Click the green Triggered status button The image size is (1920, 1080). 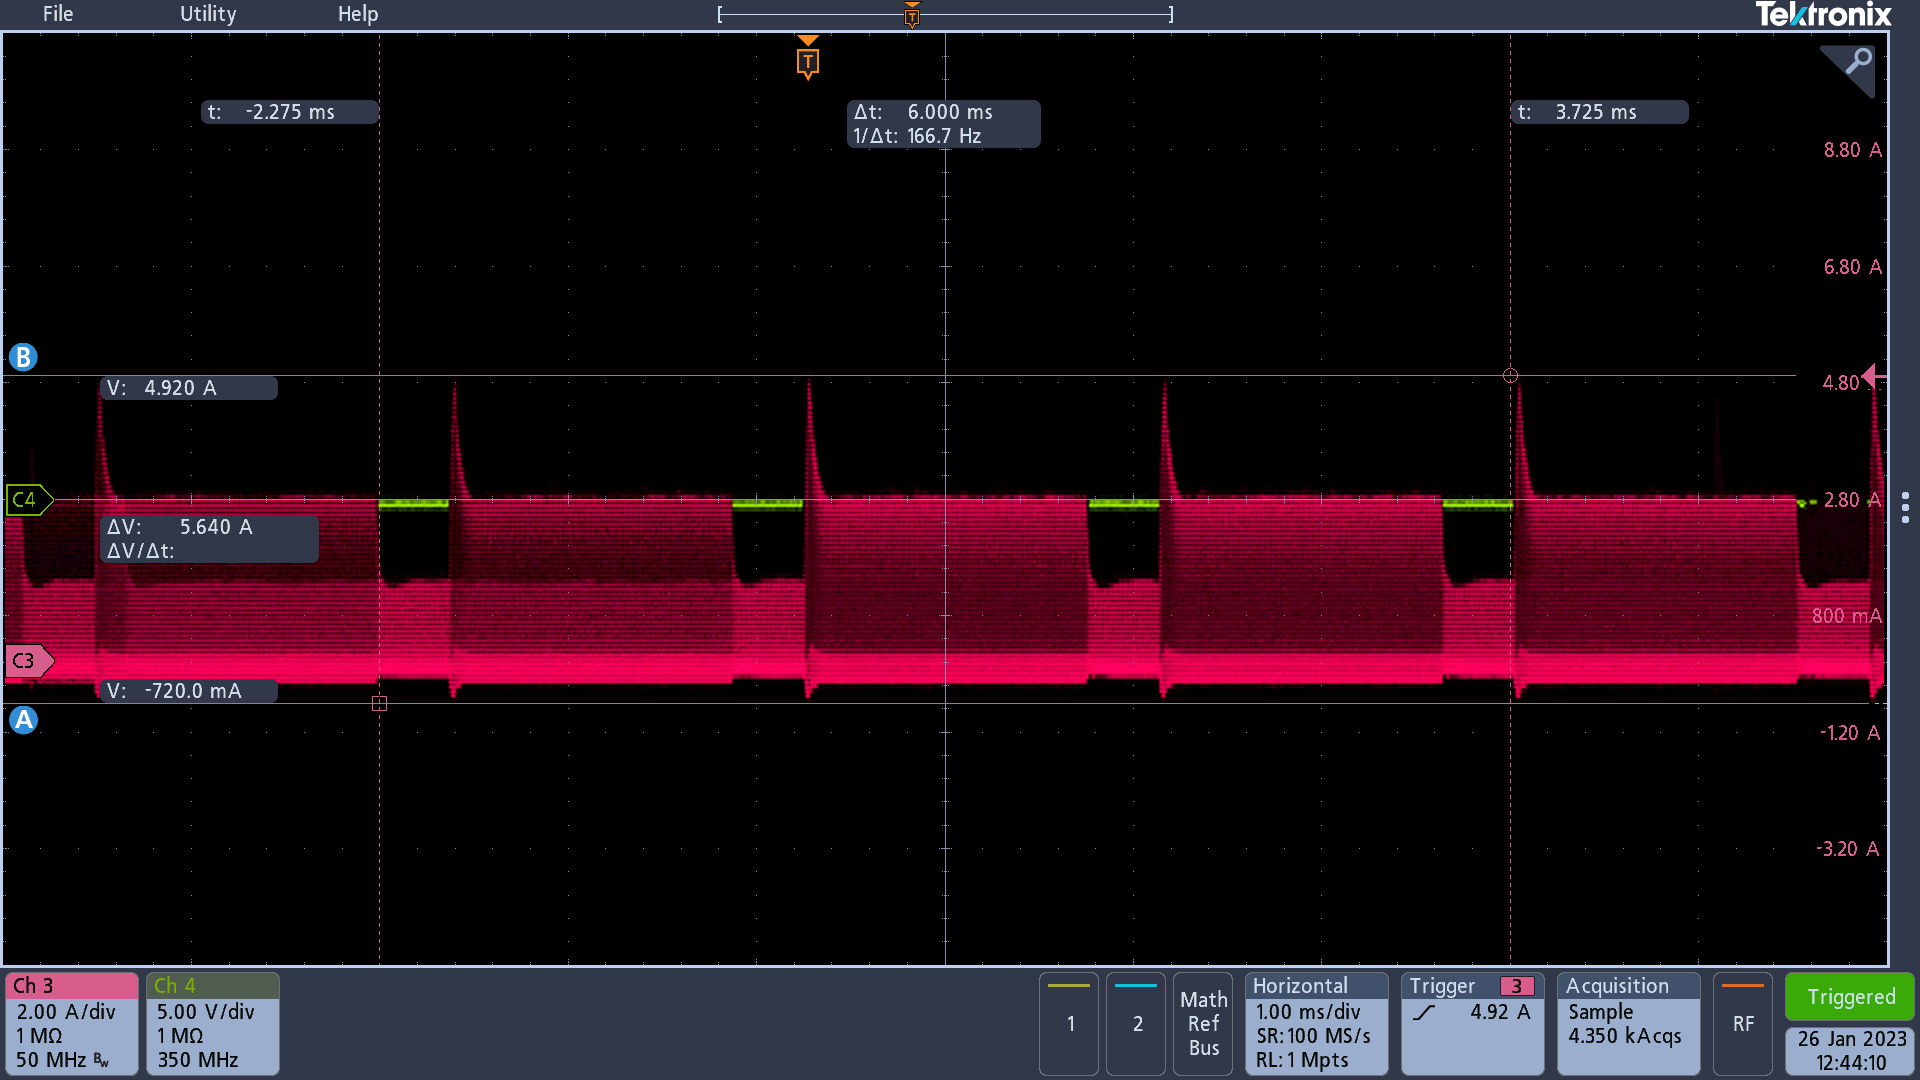click(x=1850, y=997)
